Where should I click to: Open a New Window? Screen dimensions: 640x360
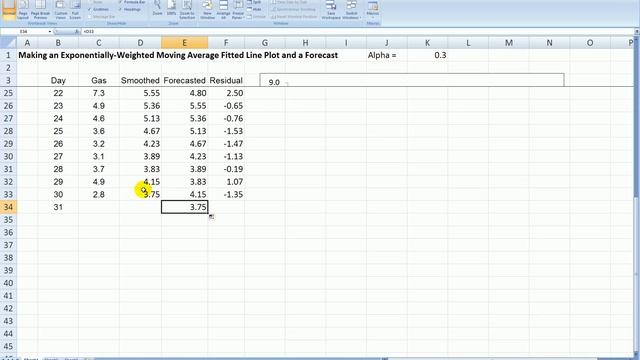(207, 10)
